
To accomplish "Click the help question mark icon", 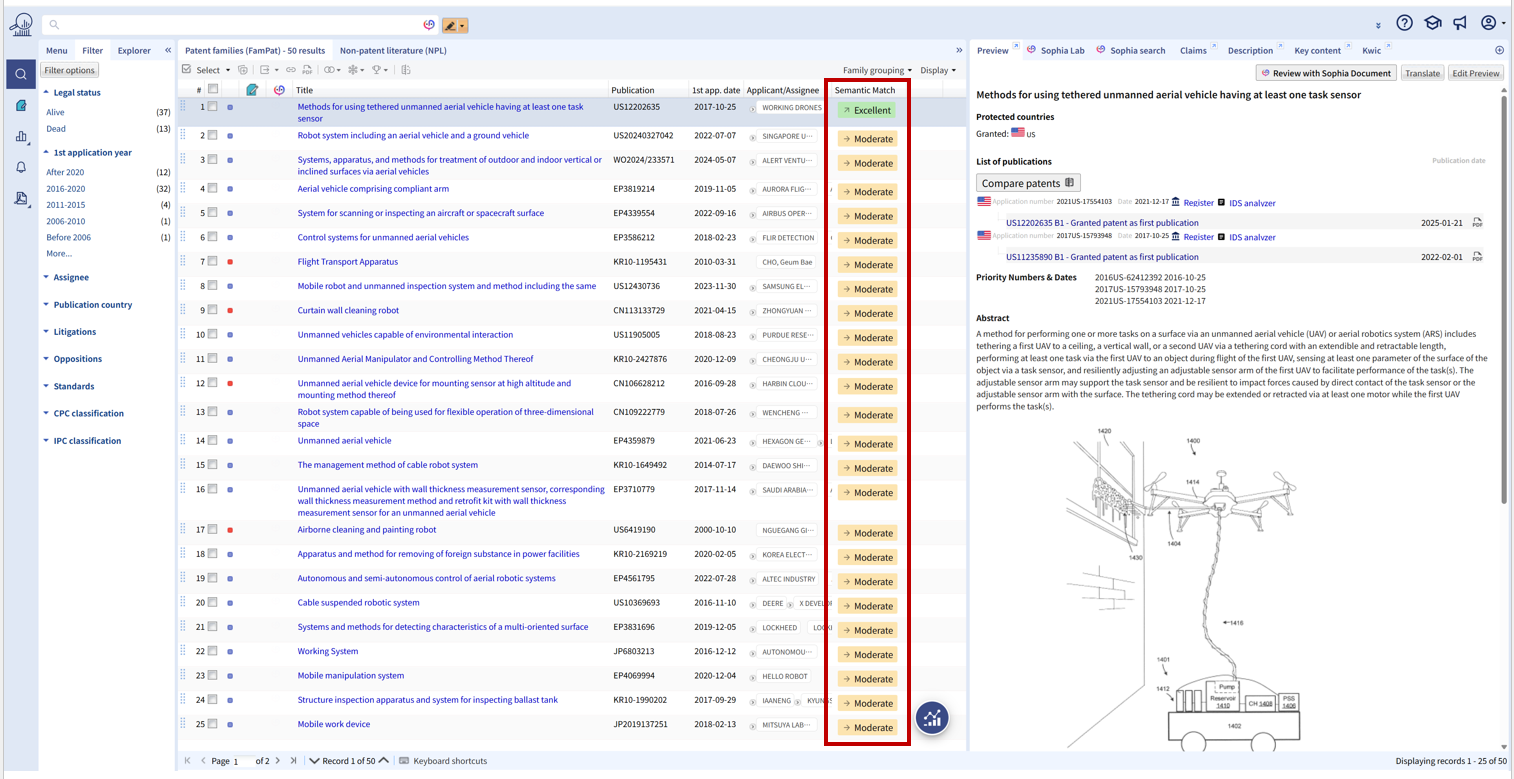I will (1404, 23).
